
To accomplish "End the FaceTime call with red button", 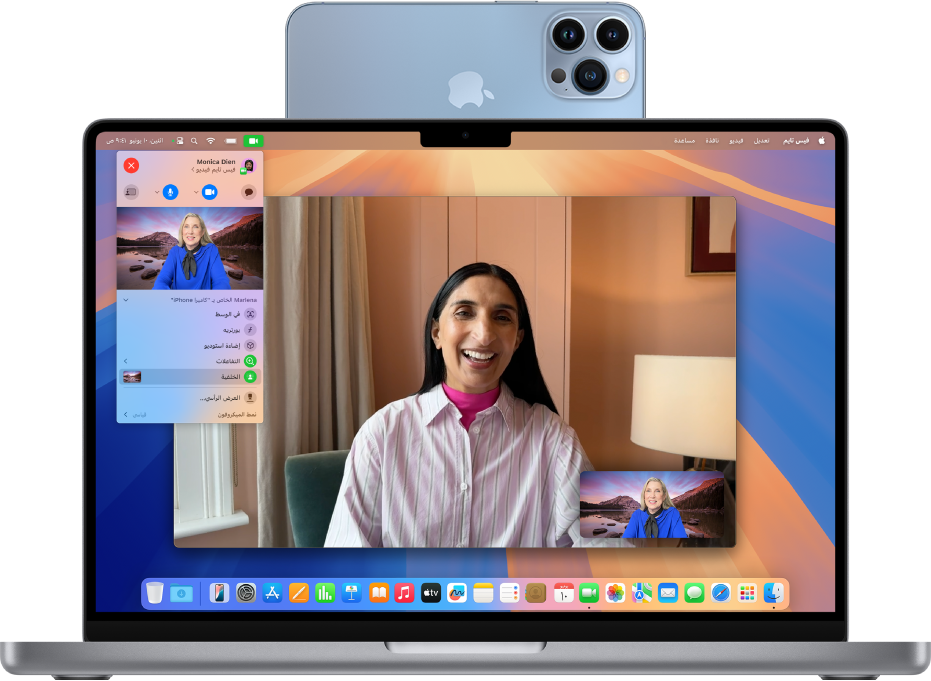I will (131, 166).
